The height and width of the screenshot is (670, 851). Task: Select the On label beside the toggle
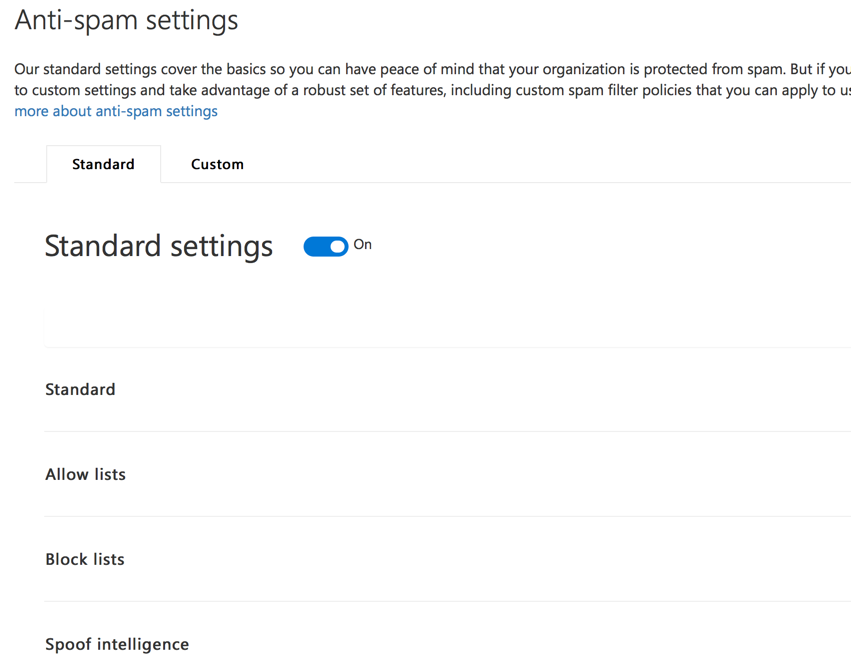point(362,244)
